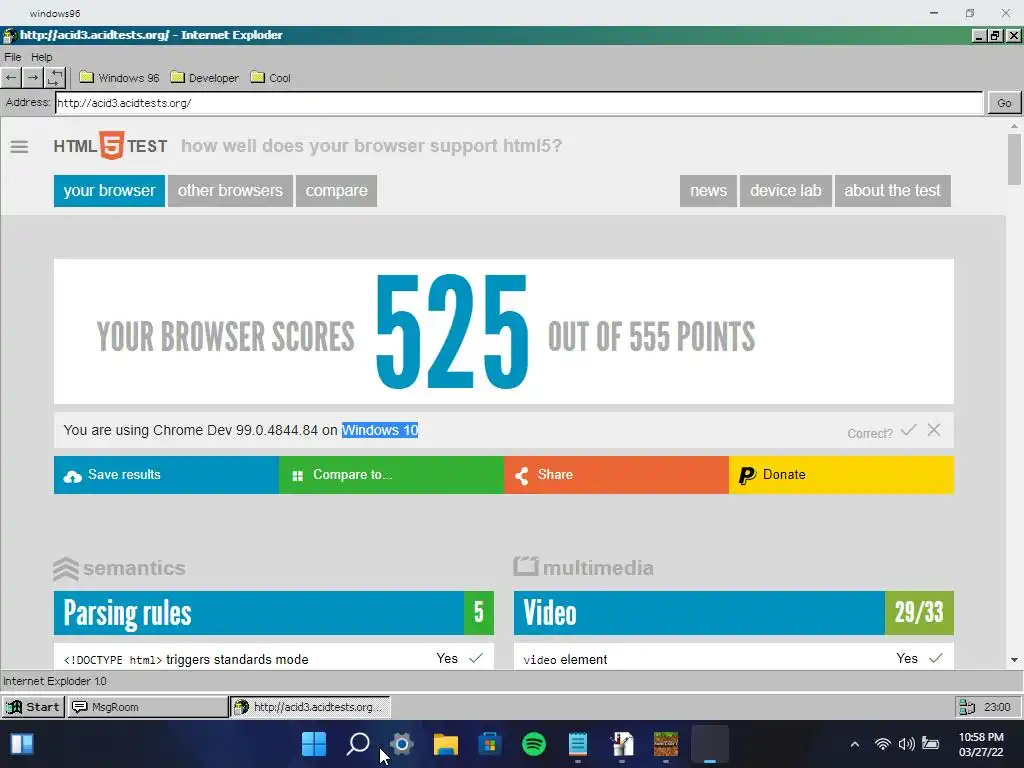Go back with the left arrow button
Image resolution: width=1024 pixels, height=768 pixels.
[x=11, y=78]
